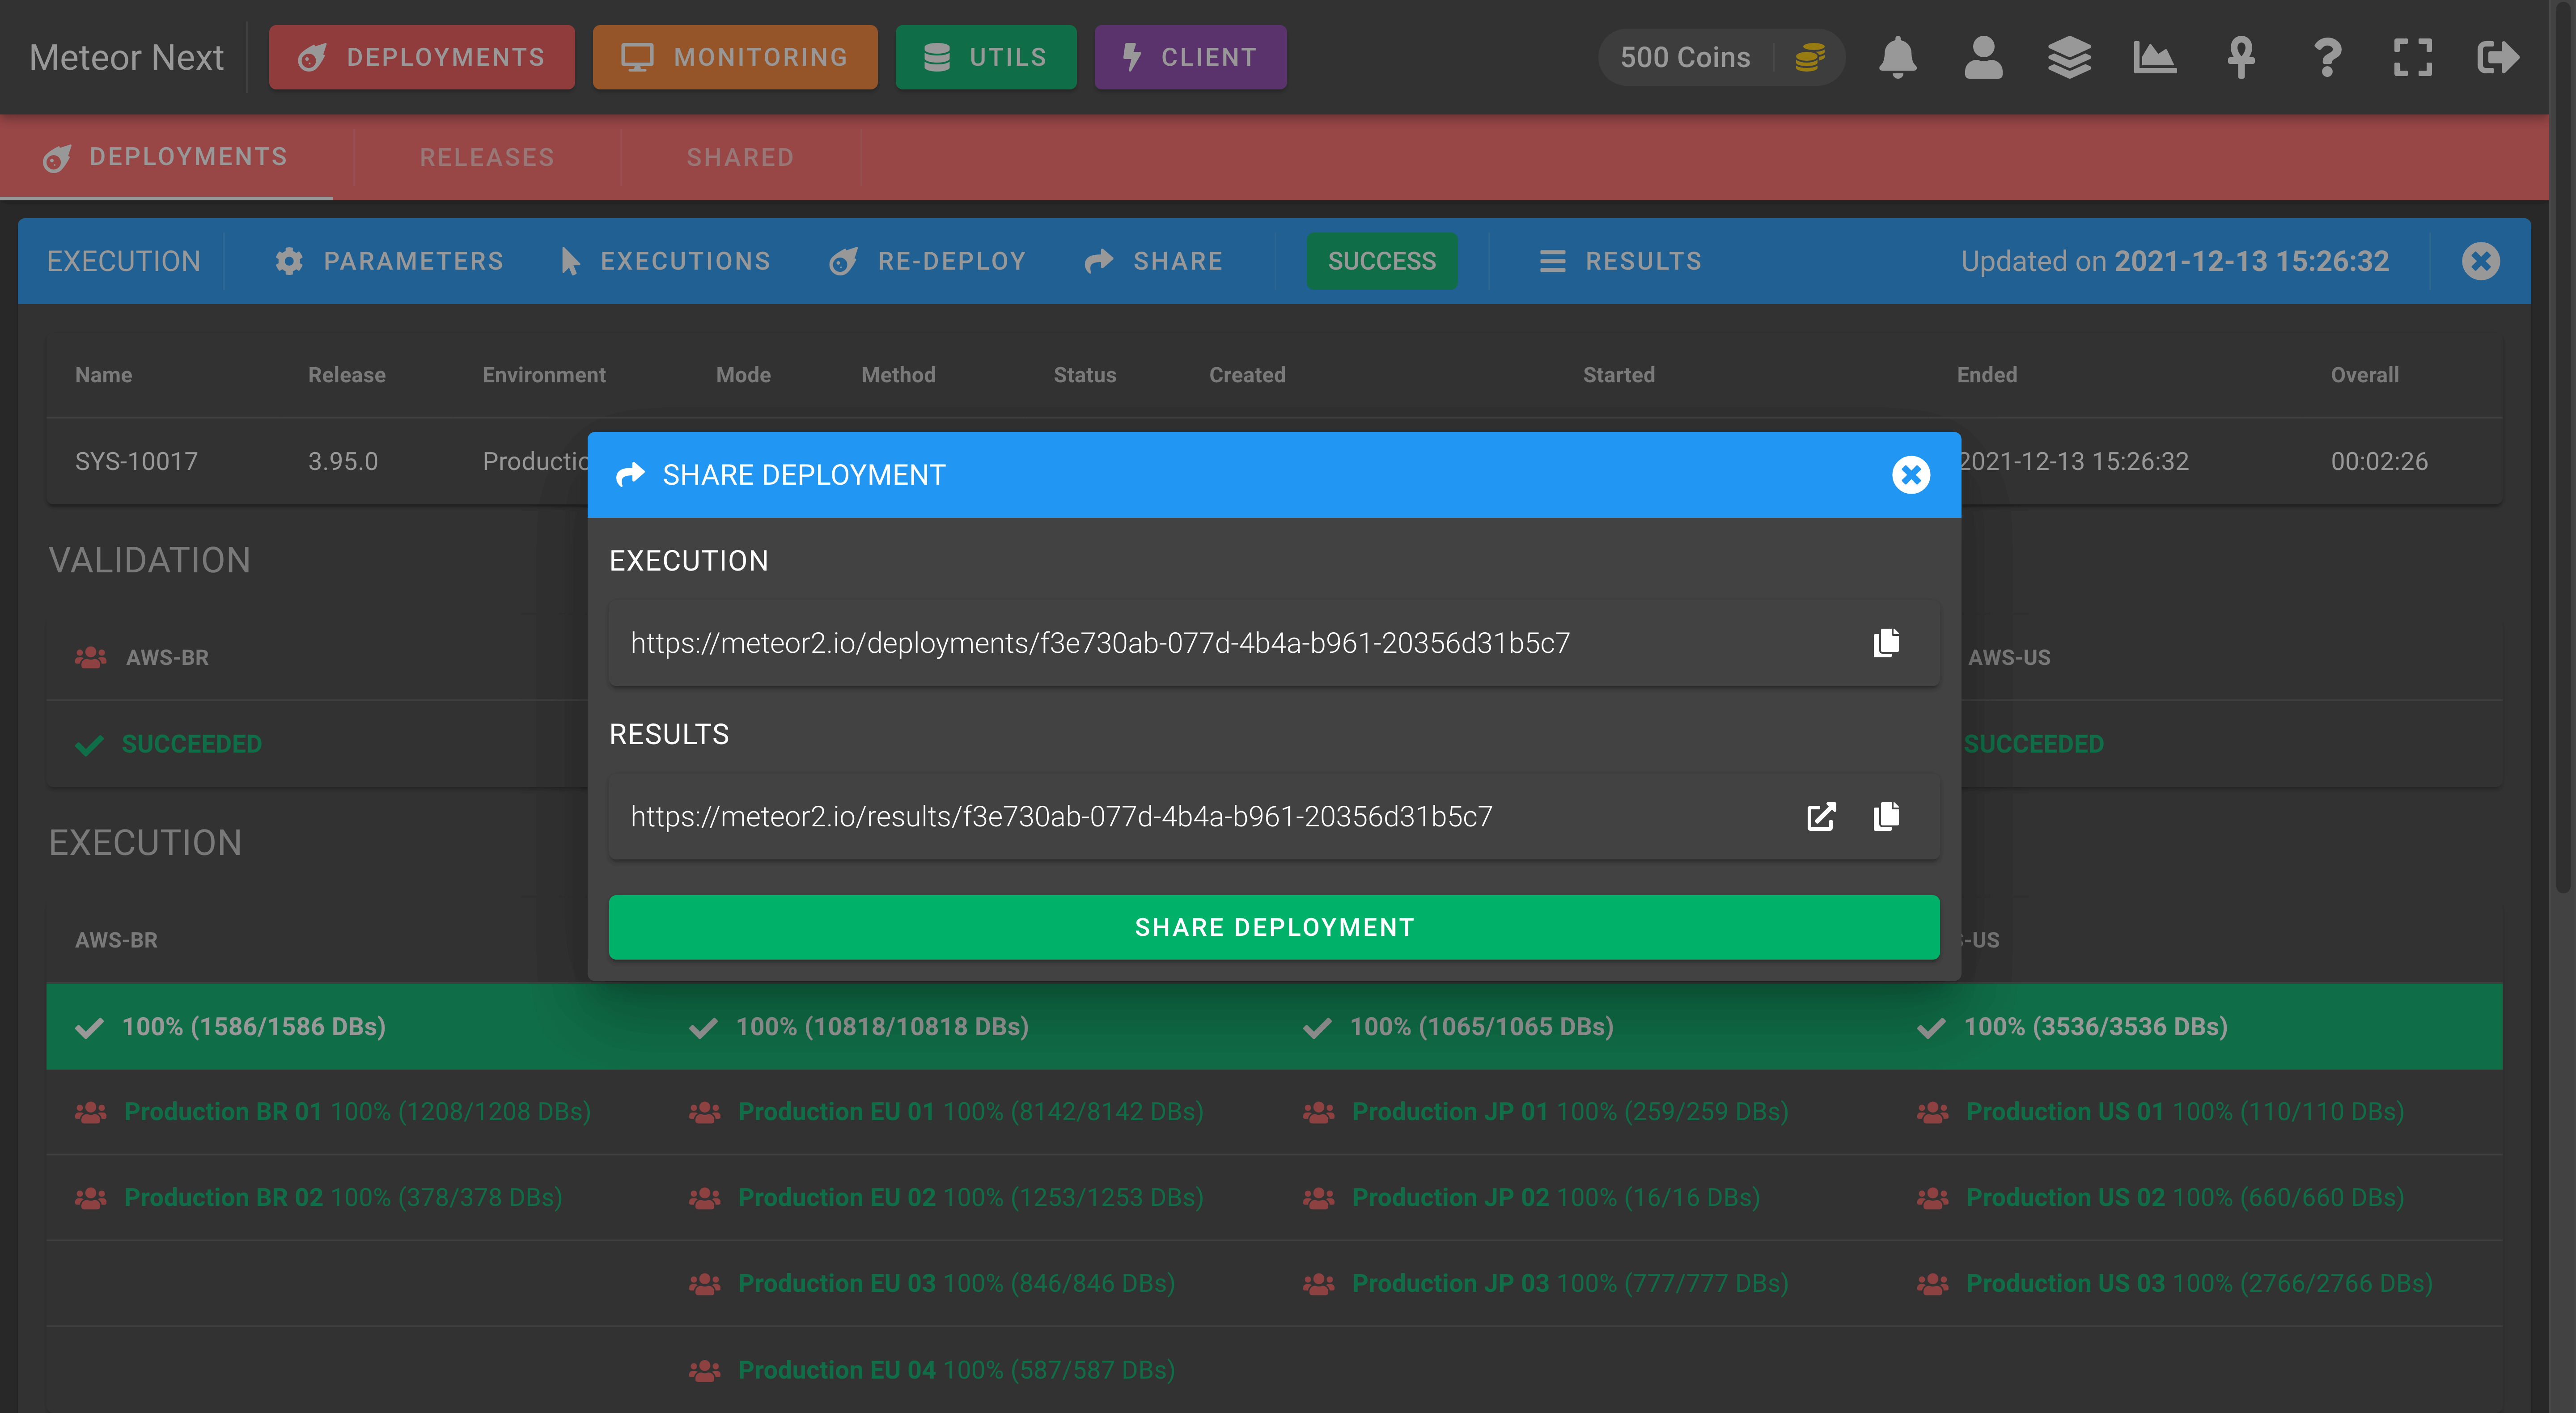This screenshot has width=2576, height=1413.
Task: Click 100% (3536/3536 DBs) progress summary
Action: 2096,1027
